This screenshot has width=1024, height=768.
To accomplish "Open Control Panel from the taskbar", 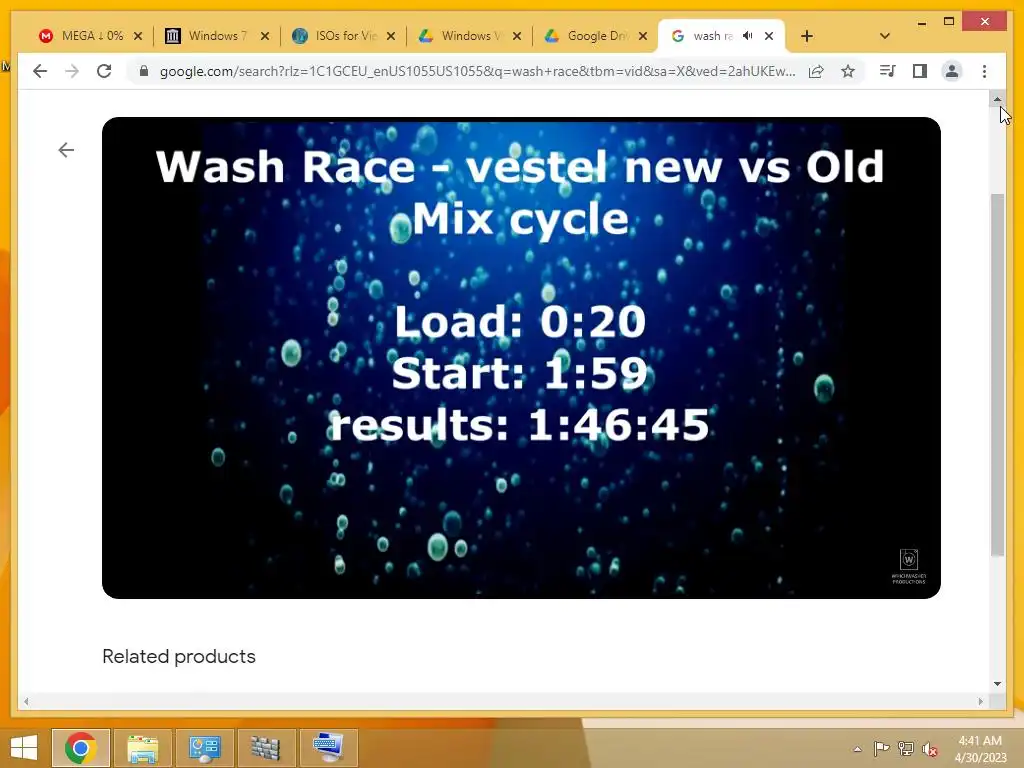I will tap(204, 748).
